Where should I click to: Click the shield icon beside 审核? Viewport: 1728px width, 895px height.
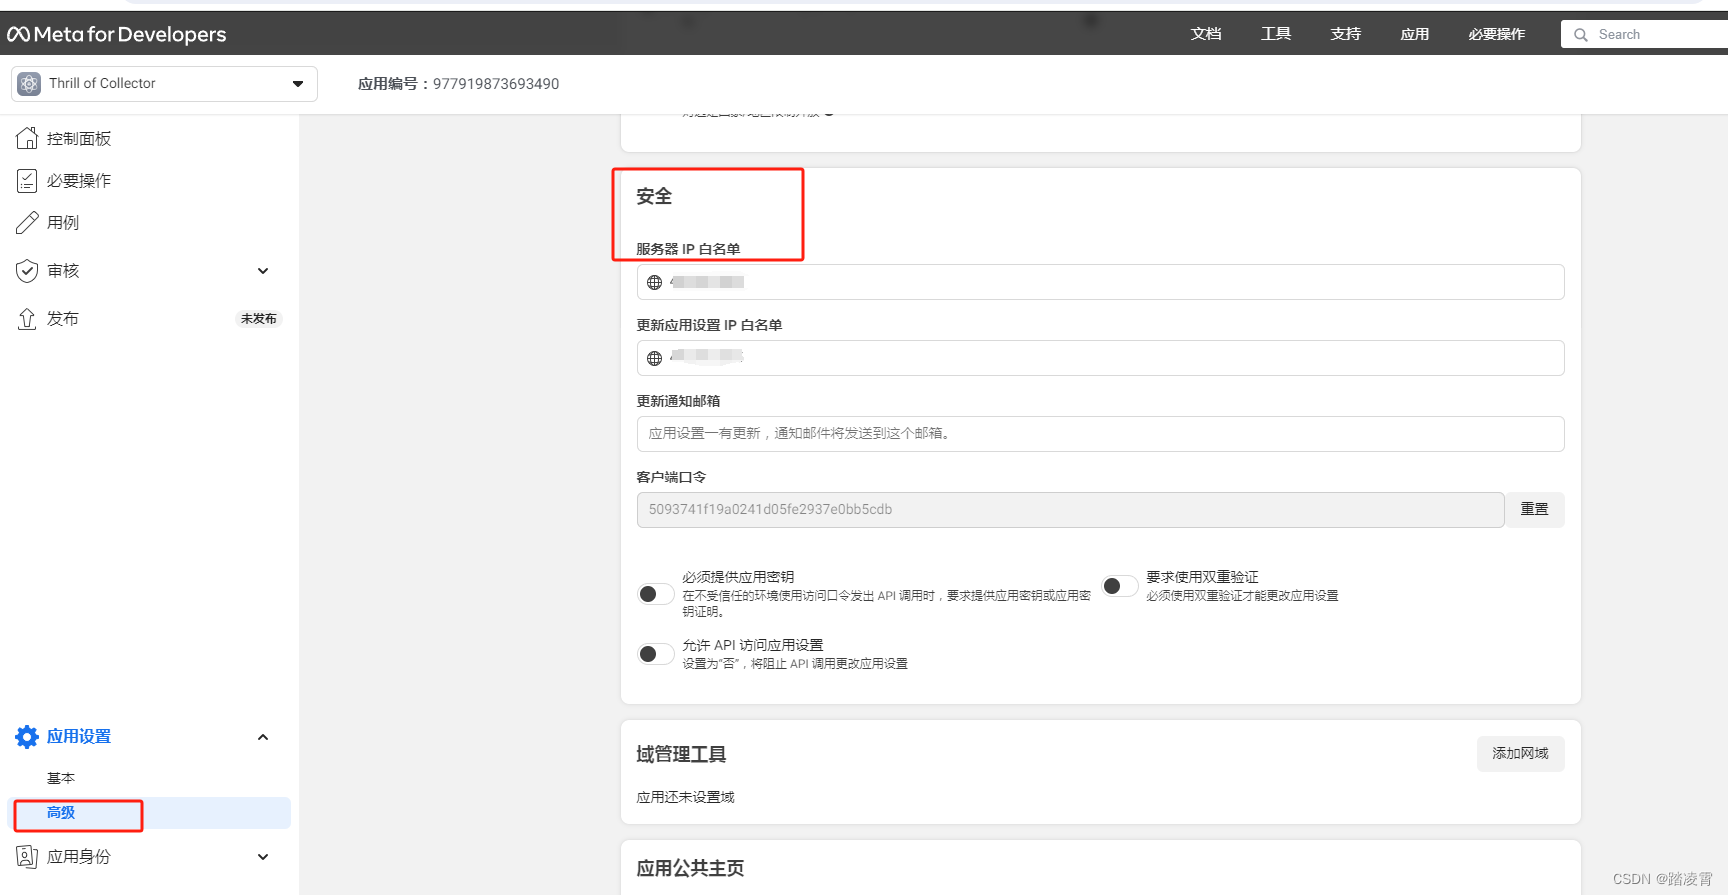click(x=27, y=270)
